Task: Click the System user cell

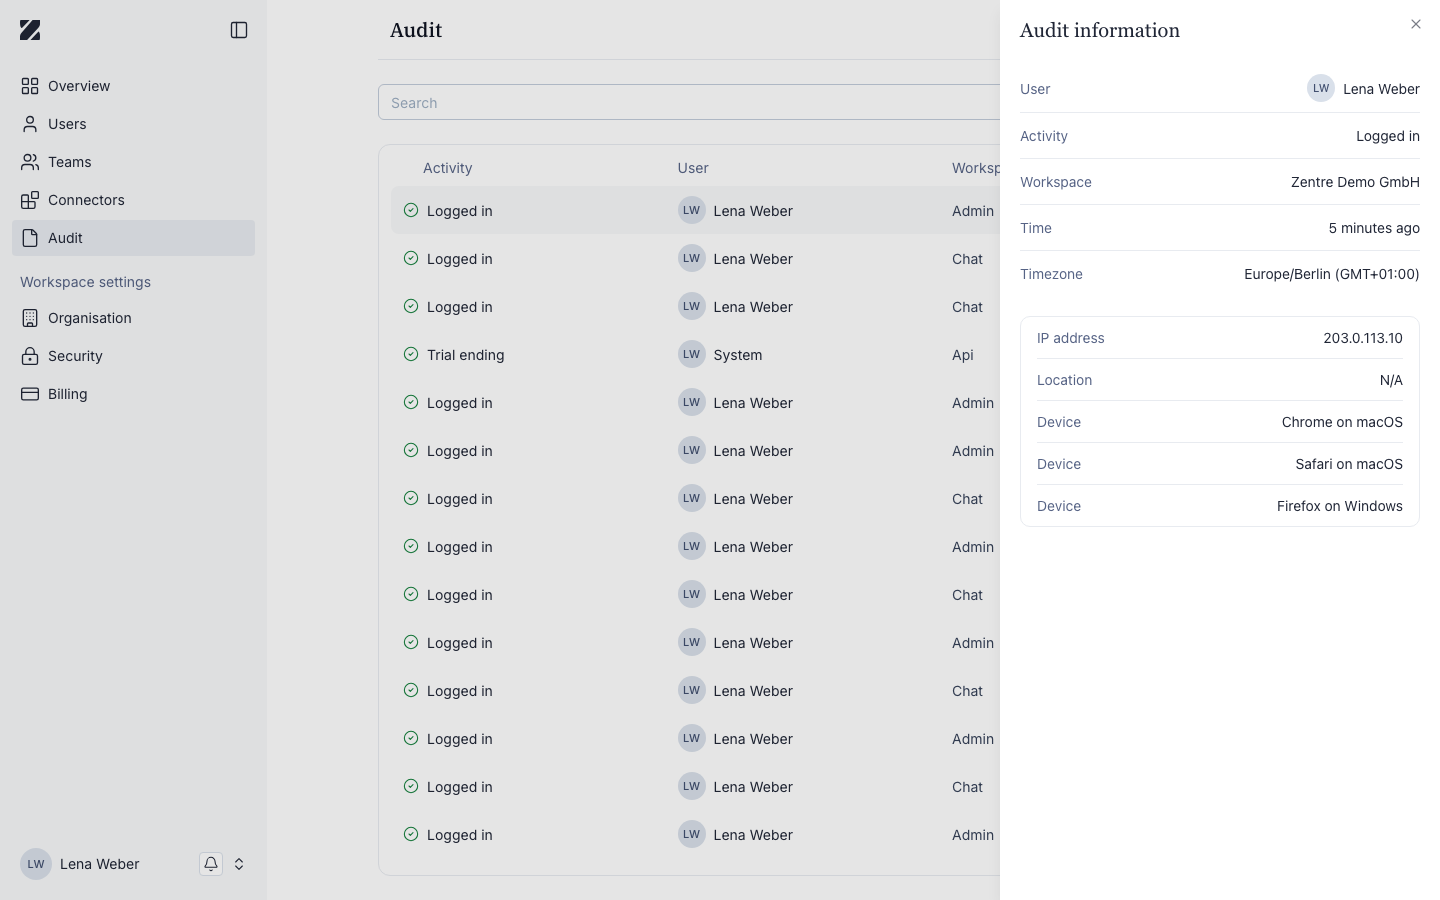Action: tap(720, 355)
